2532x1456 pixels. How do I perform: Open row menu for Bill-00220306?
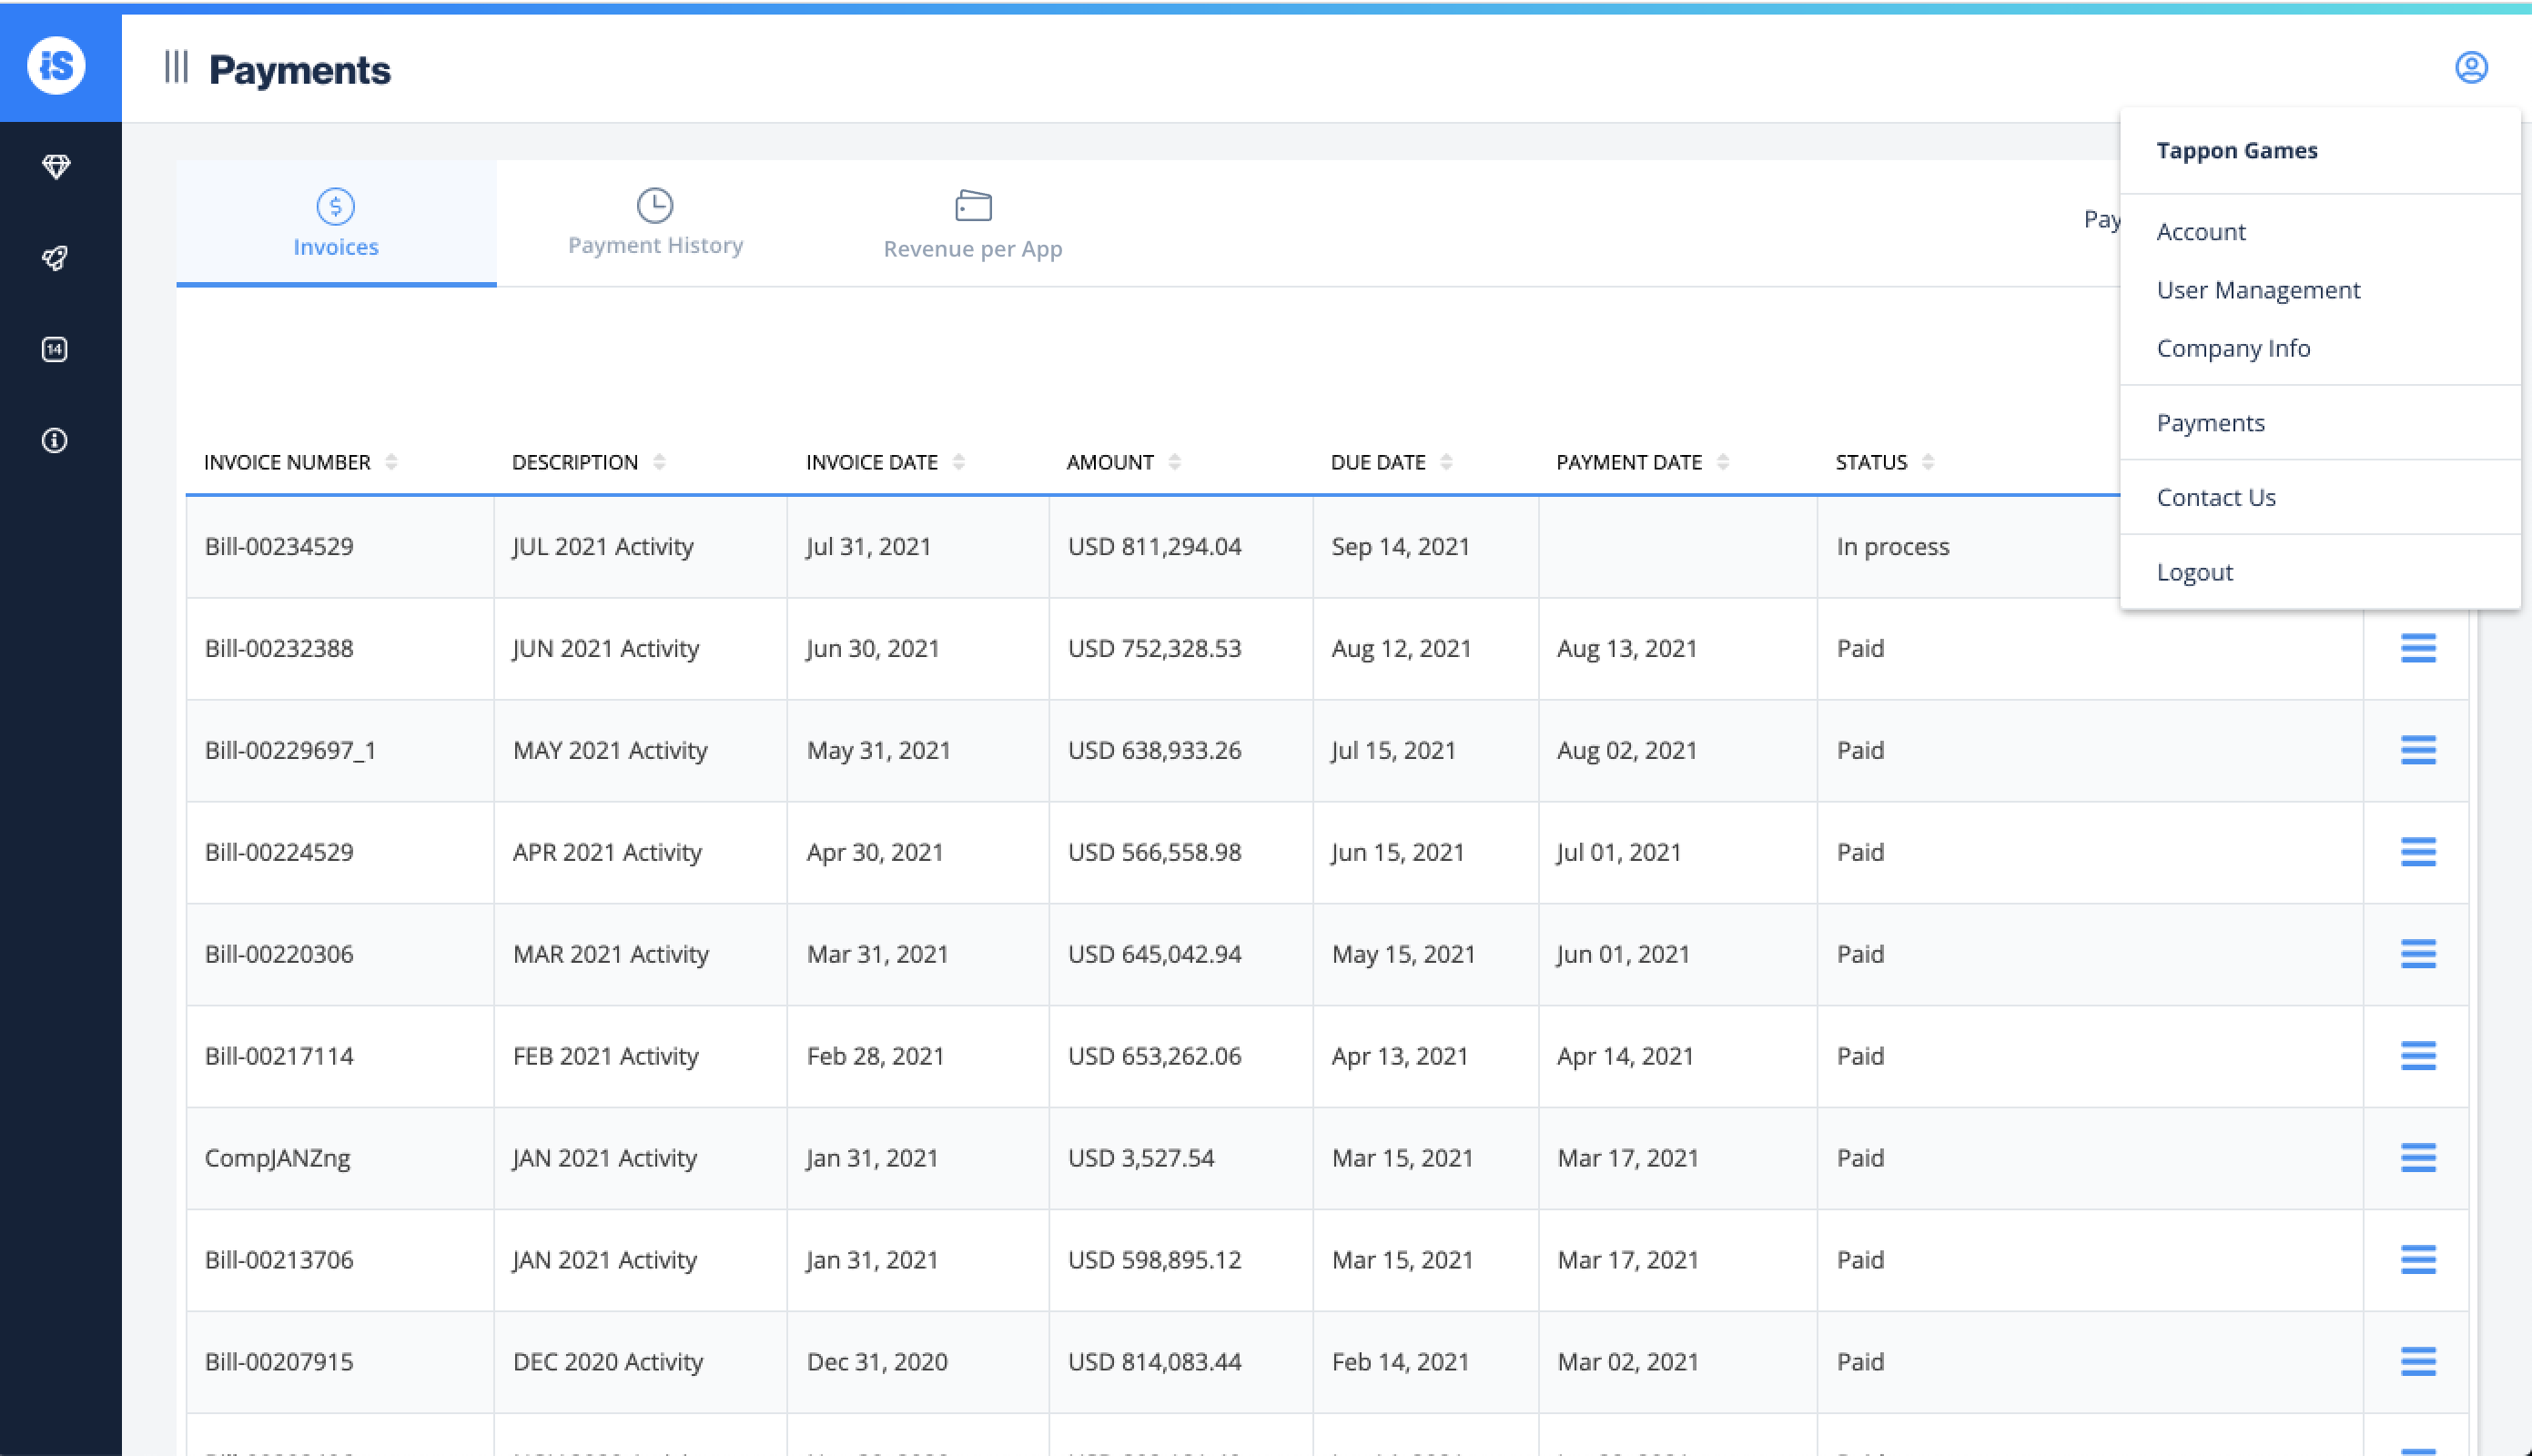tap(2418, 954)
